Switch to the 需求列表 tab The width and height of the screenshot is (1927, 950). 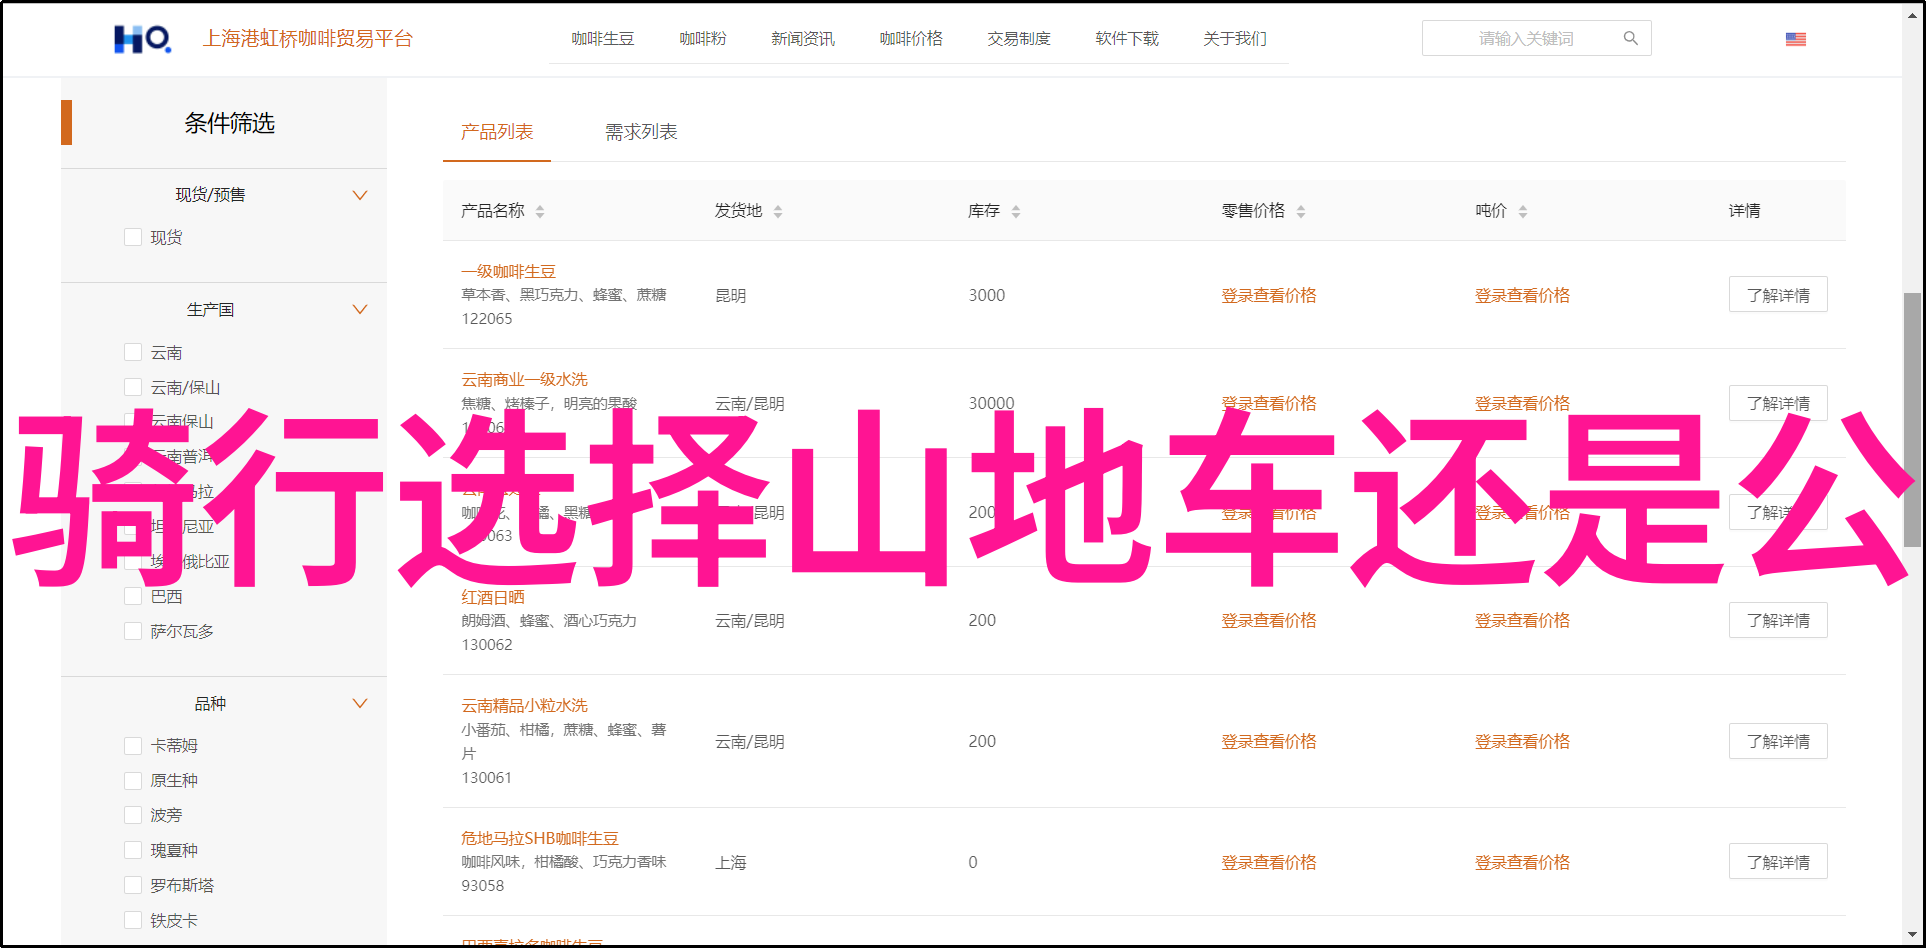click(x=641, y=132)
